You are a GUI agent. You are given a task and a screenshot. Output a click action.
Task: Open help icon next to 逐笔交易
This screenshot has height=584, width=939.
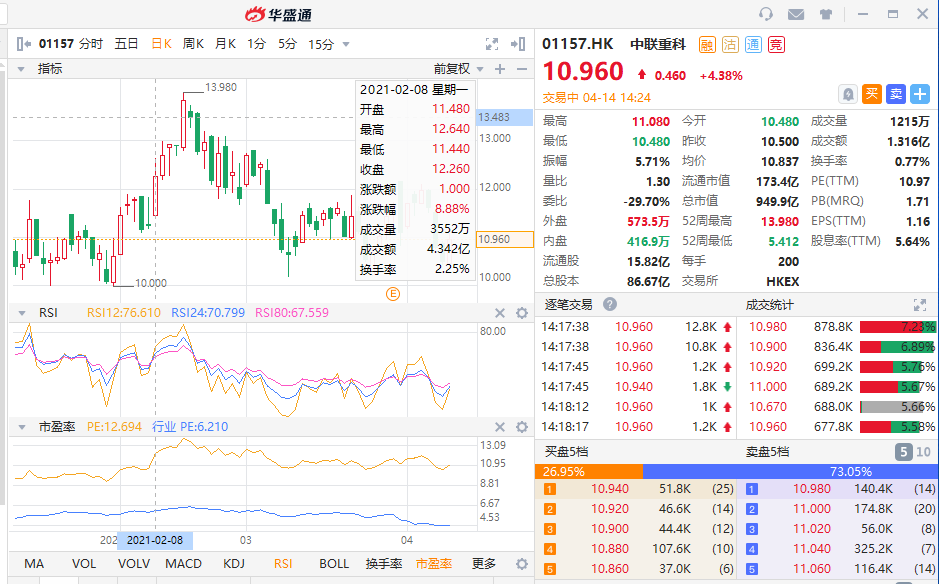tap(610, 304)
